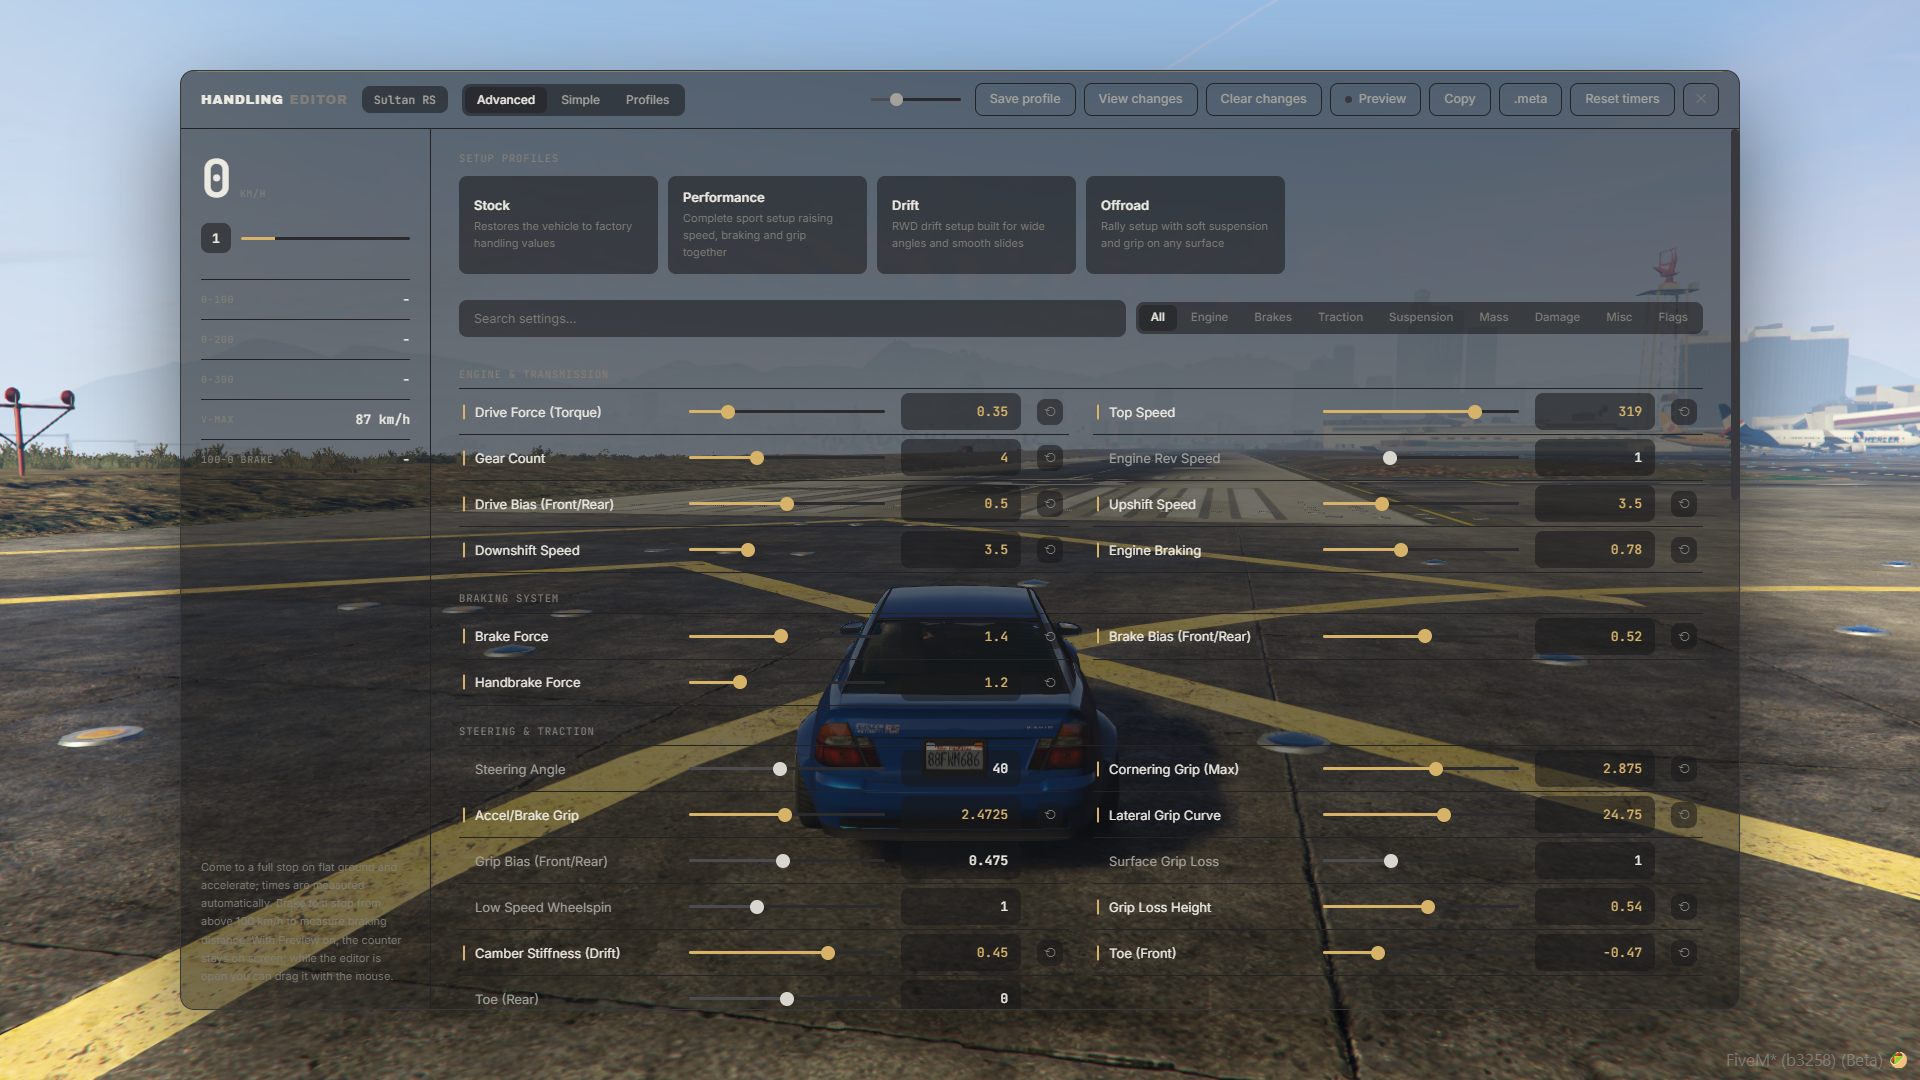Click the Engine Braking value 0.78

(x=1594, y=549)
